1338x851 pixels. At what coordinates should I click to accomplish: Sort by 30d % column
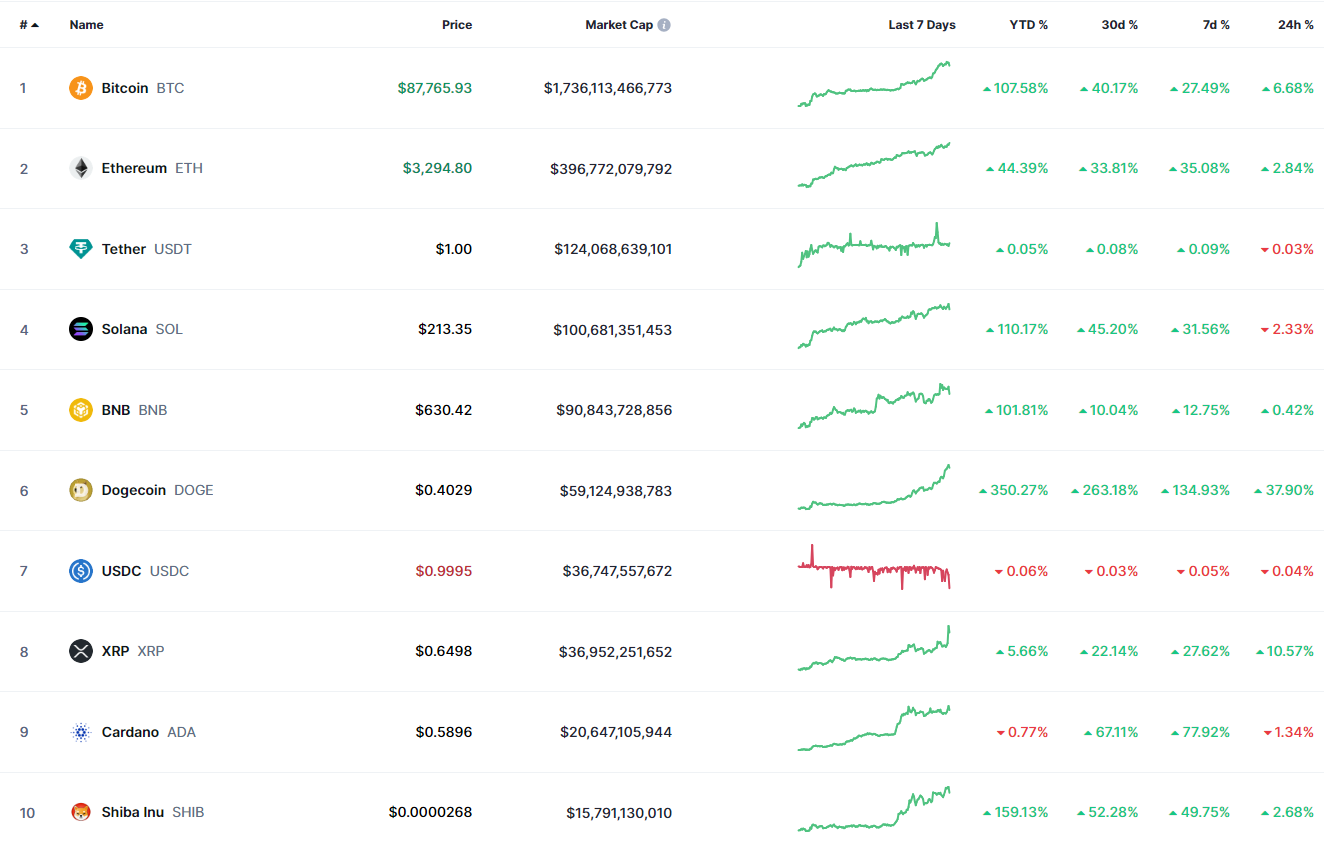[1119, 25]
